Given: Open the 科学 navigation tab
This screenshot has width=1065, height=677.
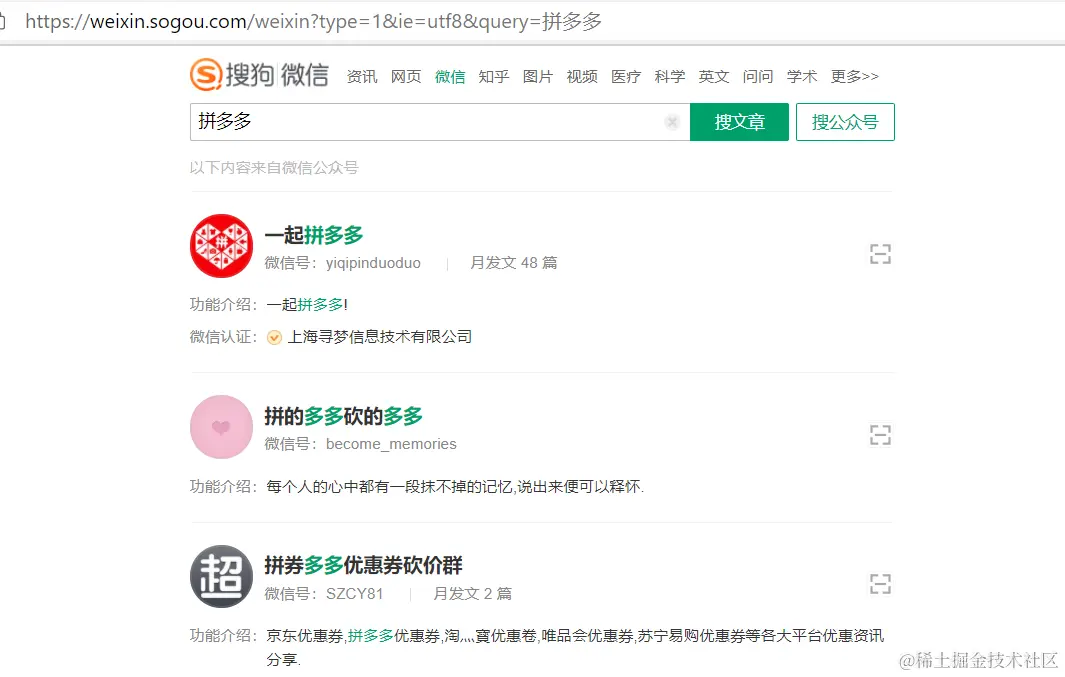Looking at the screenshot, I should [x=670, y=77].
